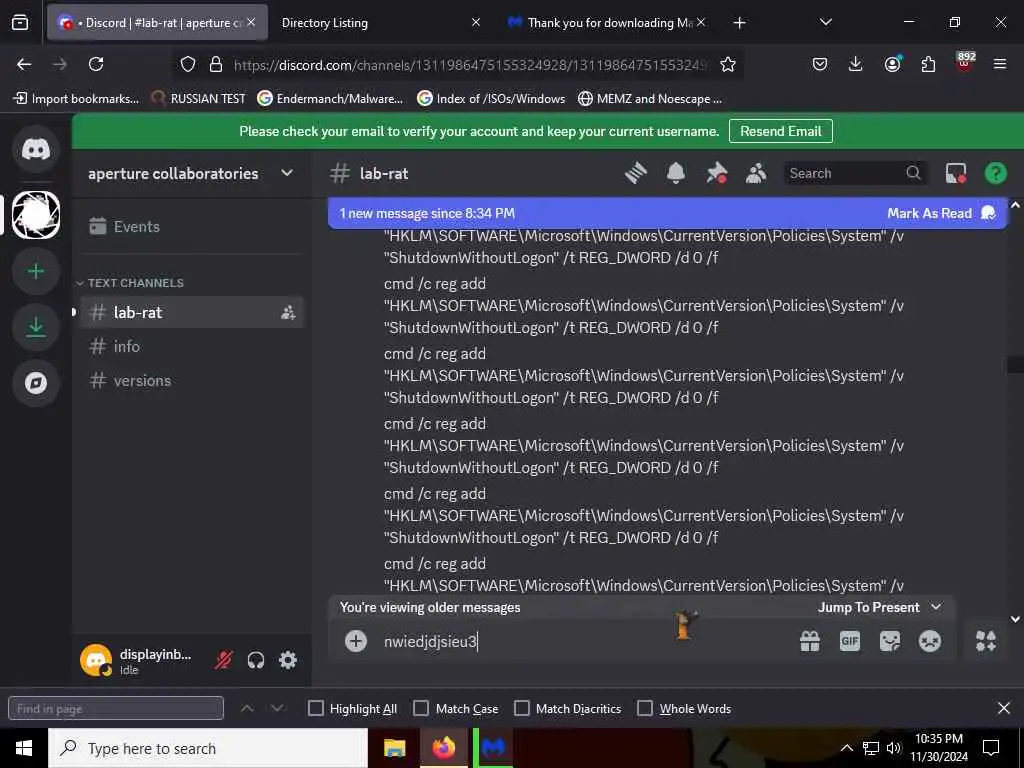
Task: Open the Firefox View icon in the tab bar
Action: click(x=20, y=23)
